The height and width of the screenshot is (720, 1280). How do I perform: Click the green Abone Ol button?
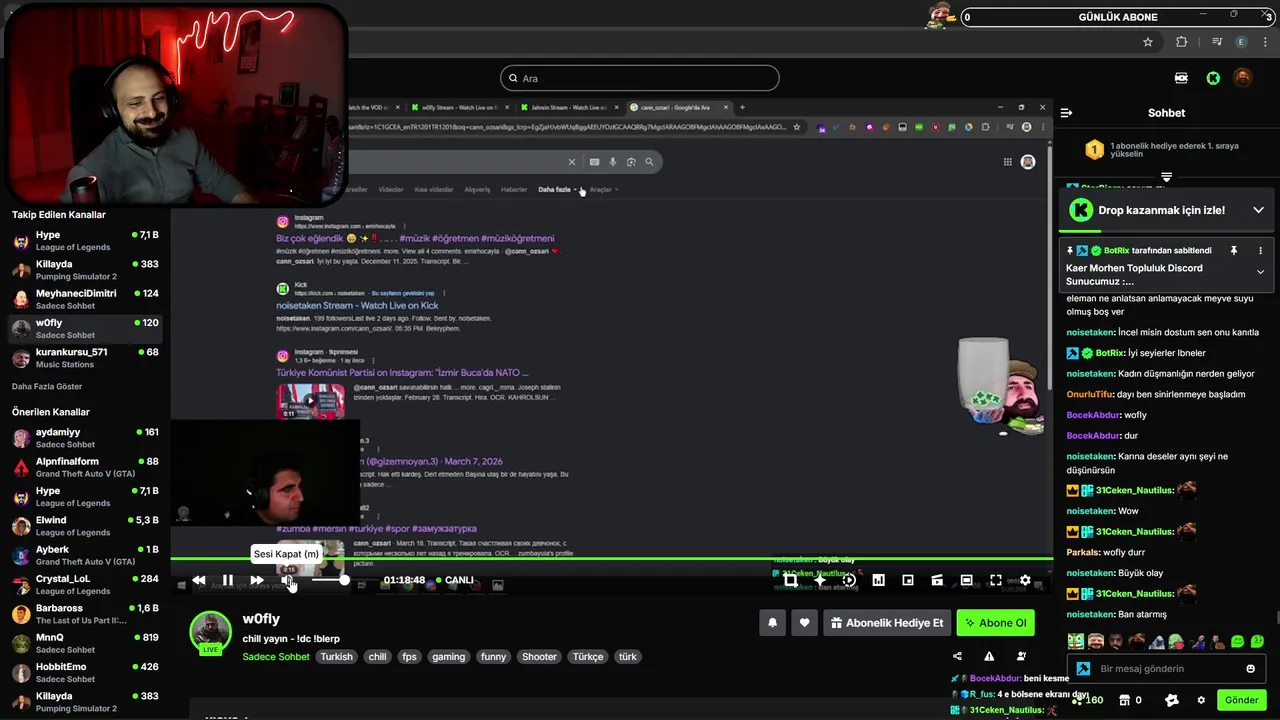click(995, 623)
